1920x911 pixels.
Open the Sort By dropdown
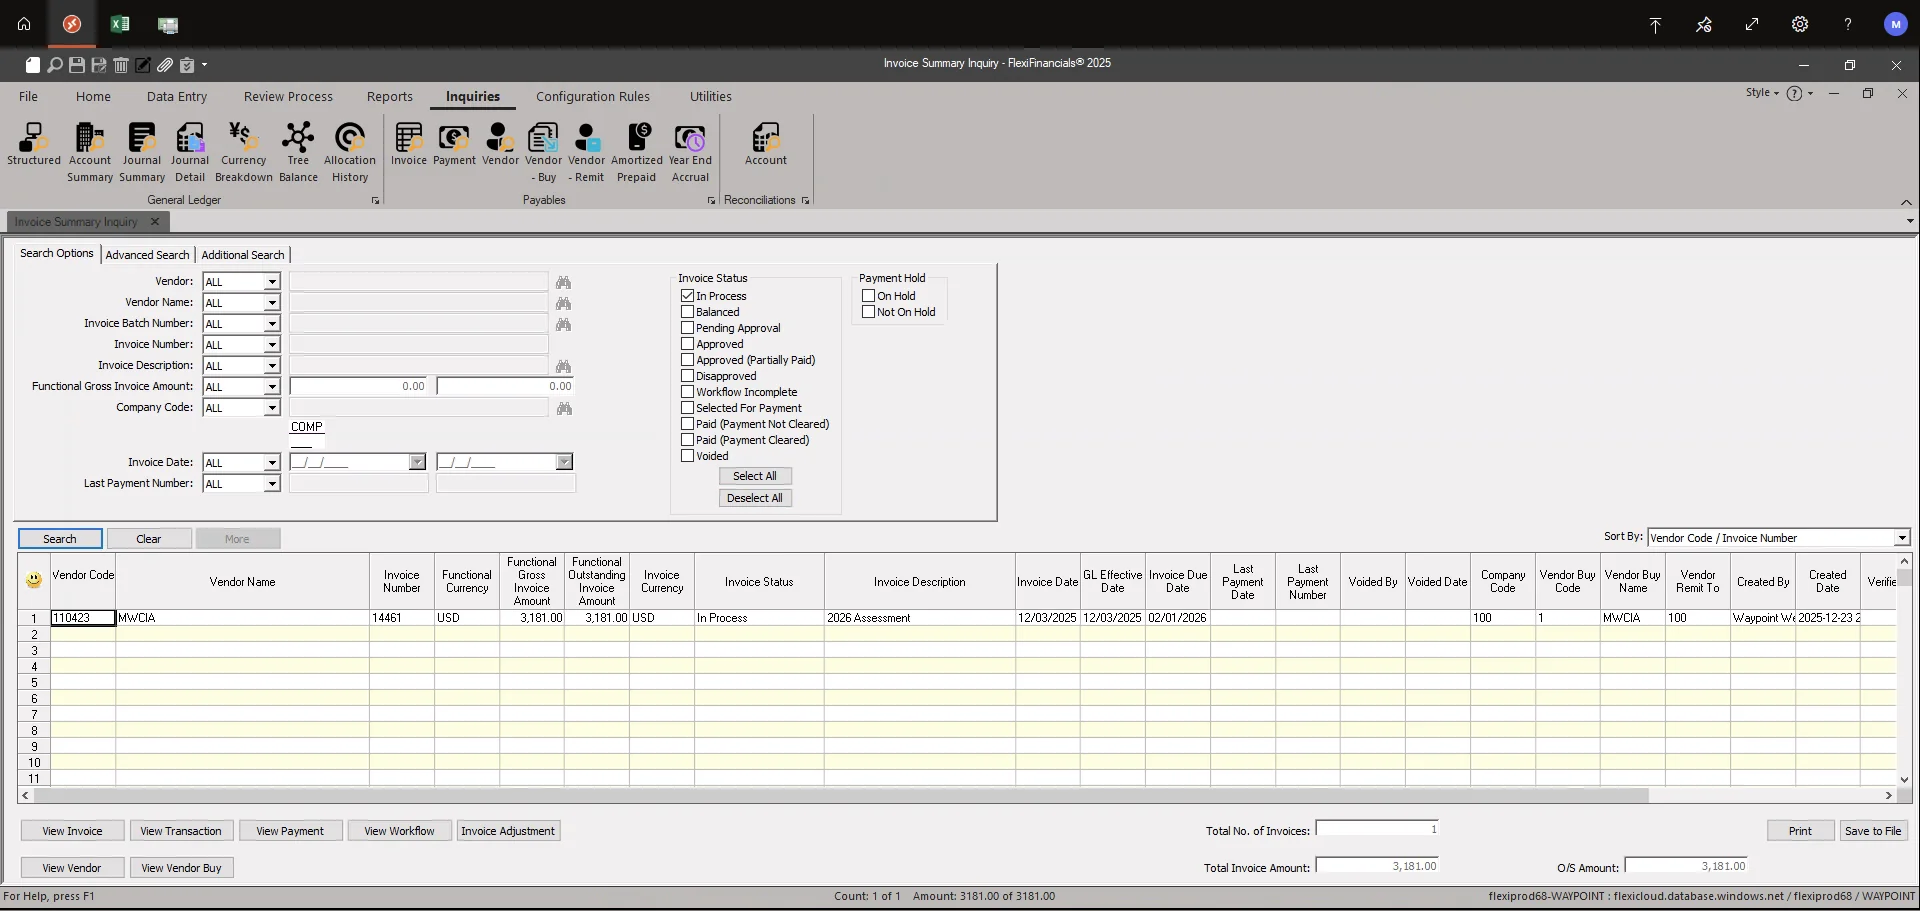coord(1901,537)
